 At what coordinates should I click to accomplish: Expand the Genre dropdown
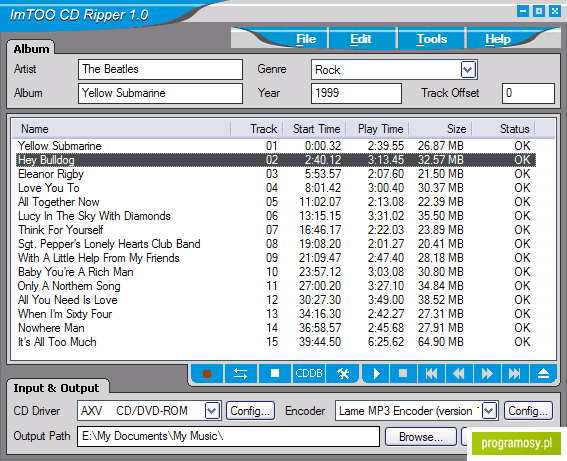(x=468, y=69)
